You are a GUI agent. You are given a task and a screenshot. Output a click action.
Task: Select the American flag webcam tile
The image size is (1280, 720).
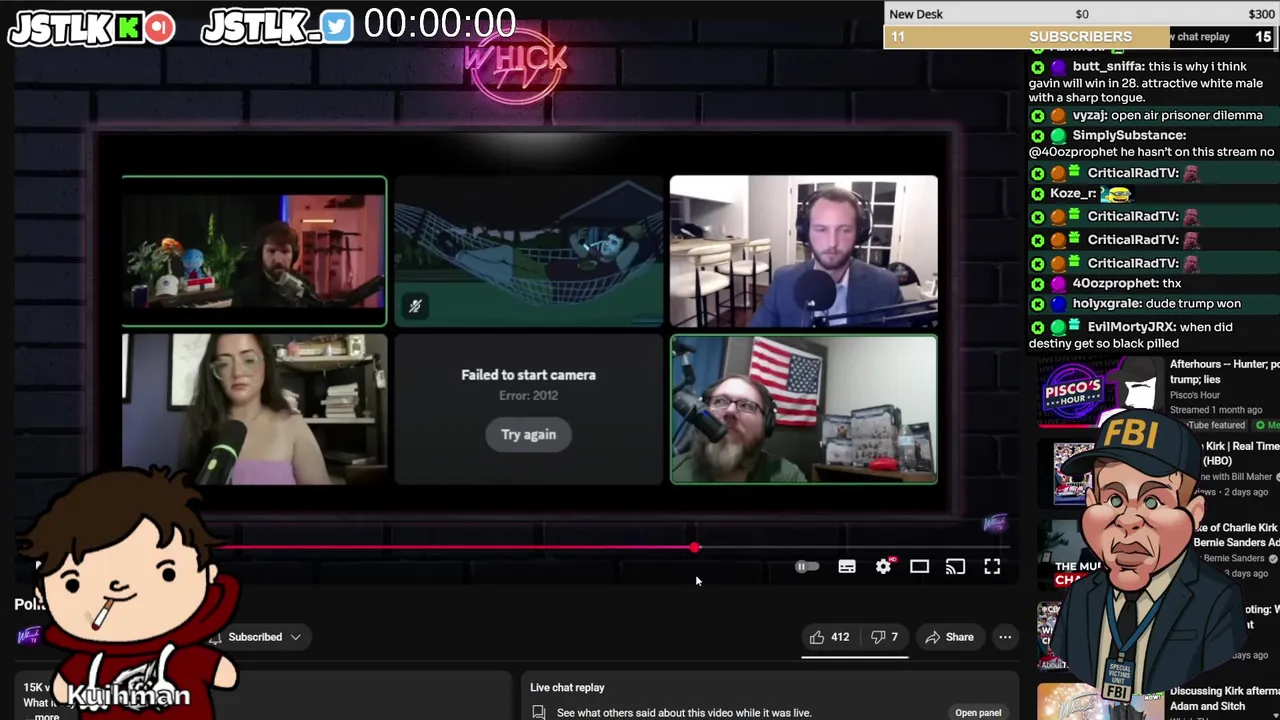coord(804,409)
